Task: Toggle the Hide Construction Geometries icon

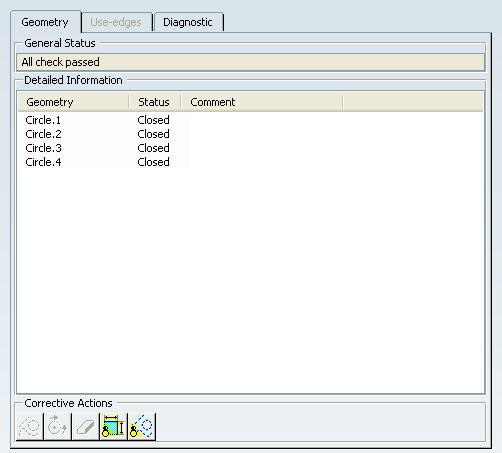Action: click(x=142, y=427)
